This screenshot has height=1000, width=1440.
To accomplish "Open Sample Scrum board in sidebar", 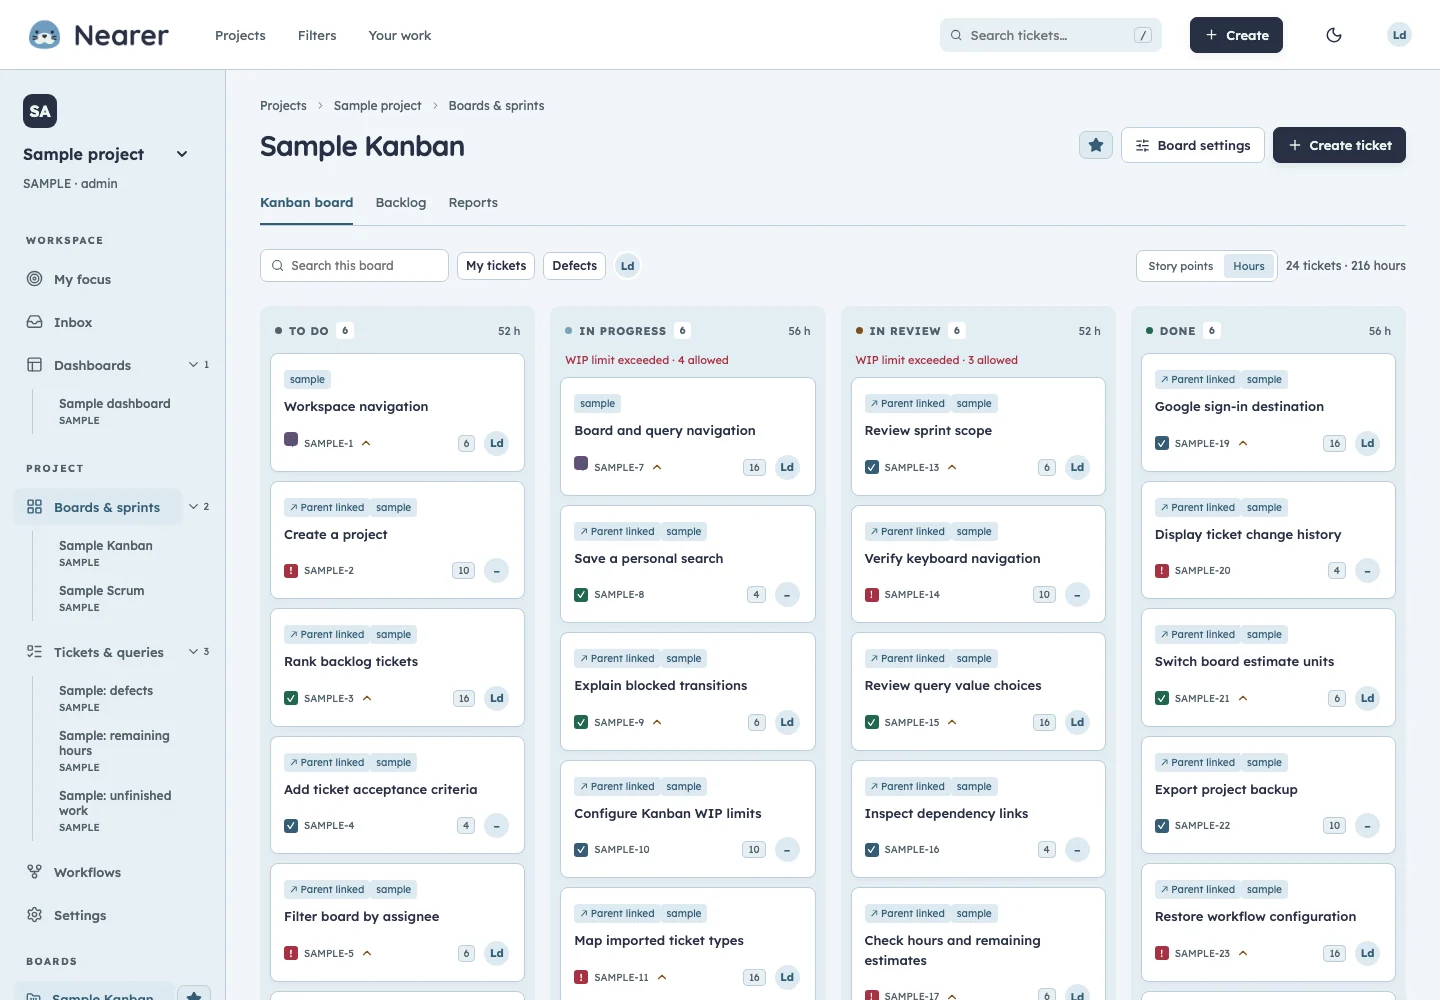I will (101, 598).
